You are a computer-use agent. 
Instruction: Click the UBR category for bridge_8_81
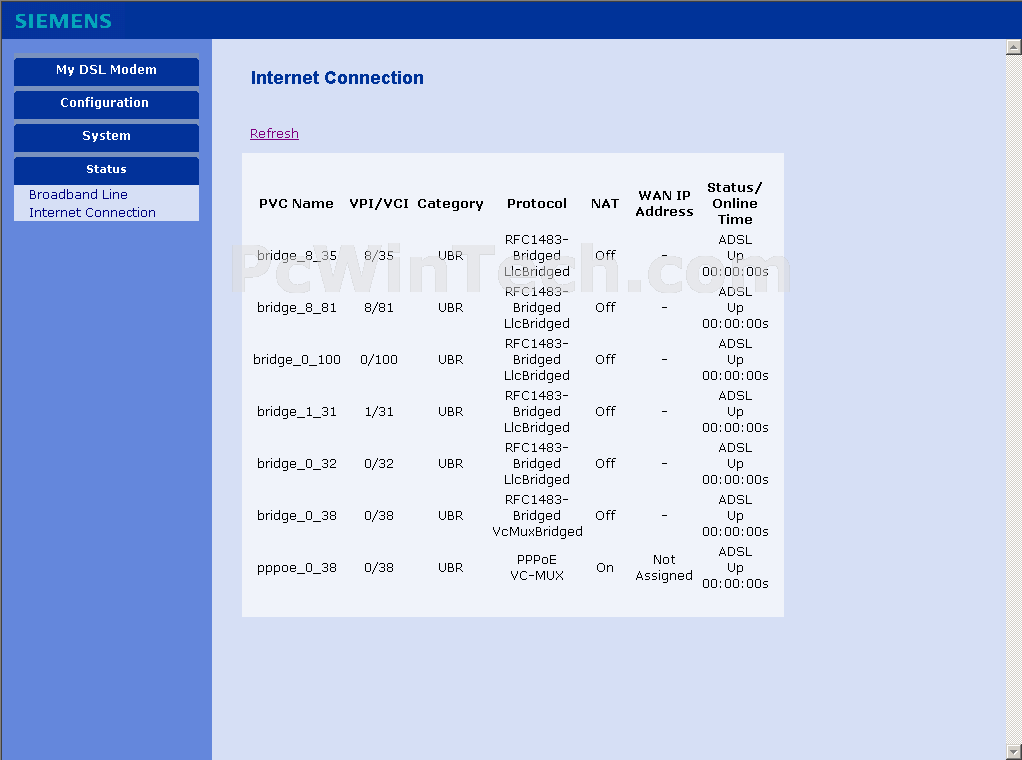point(450,308)
